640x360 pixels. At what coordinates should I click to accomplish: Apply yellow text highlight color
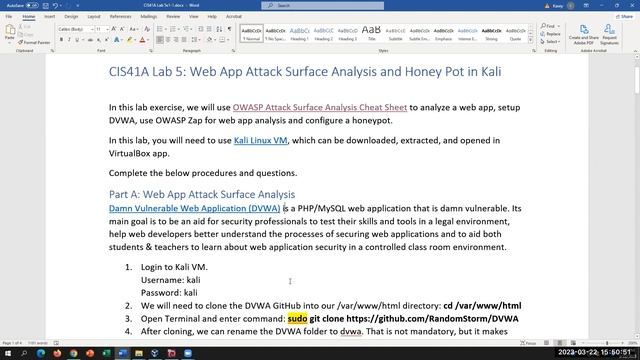click(x=129, y=40)
